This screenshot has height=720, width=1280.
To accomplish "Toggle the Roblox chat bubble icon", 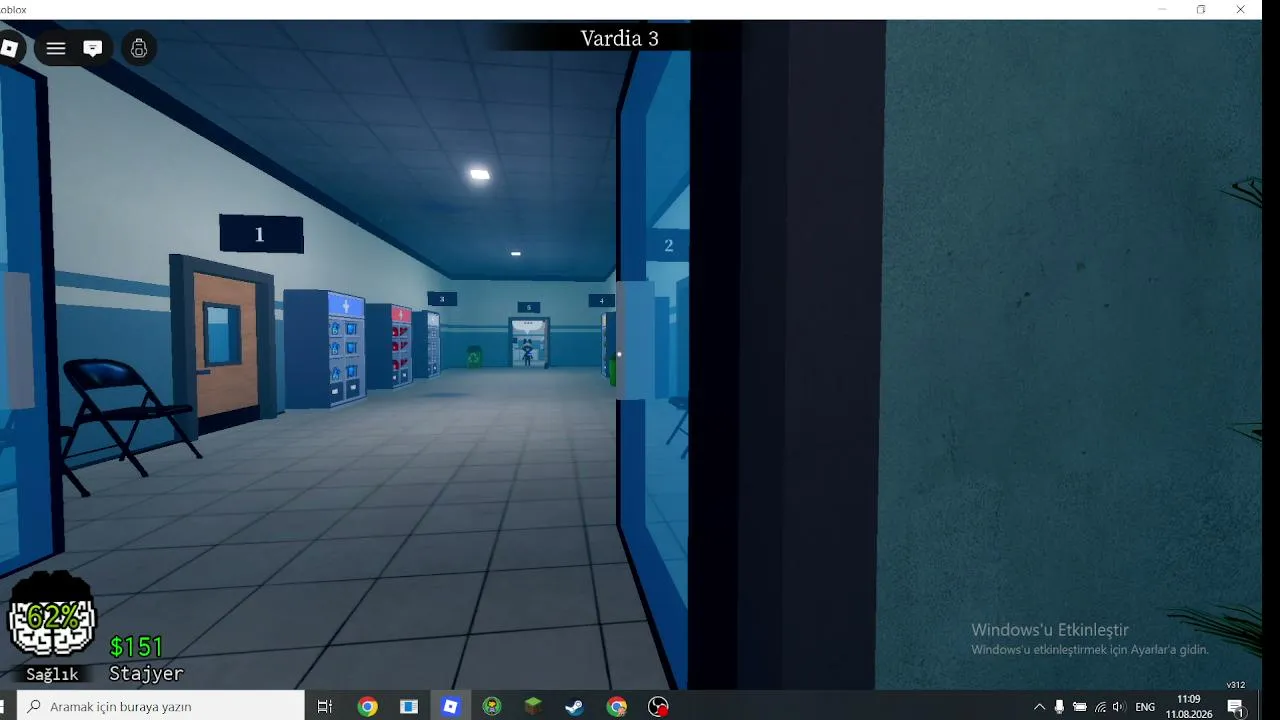I will 93,48.
